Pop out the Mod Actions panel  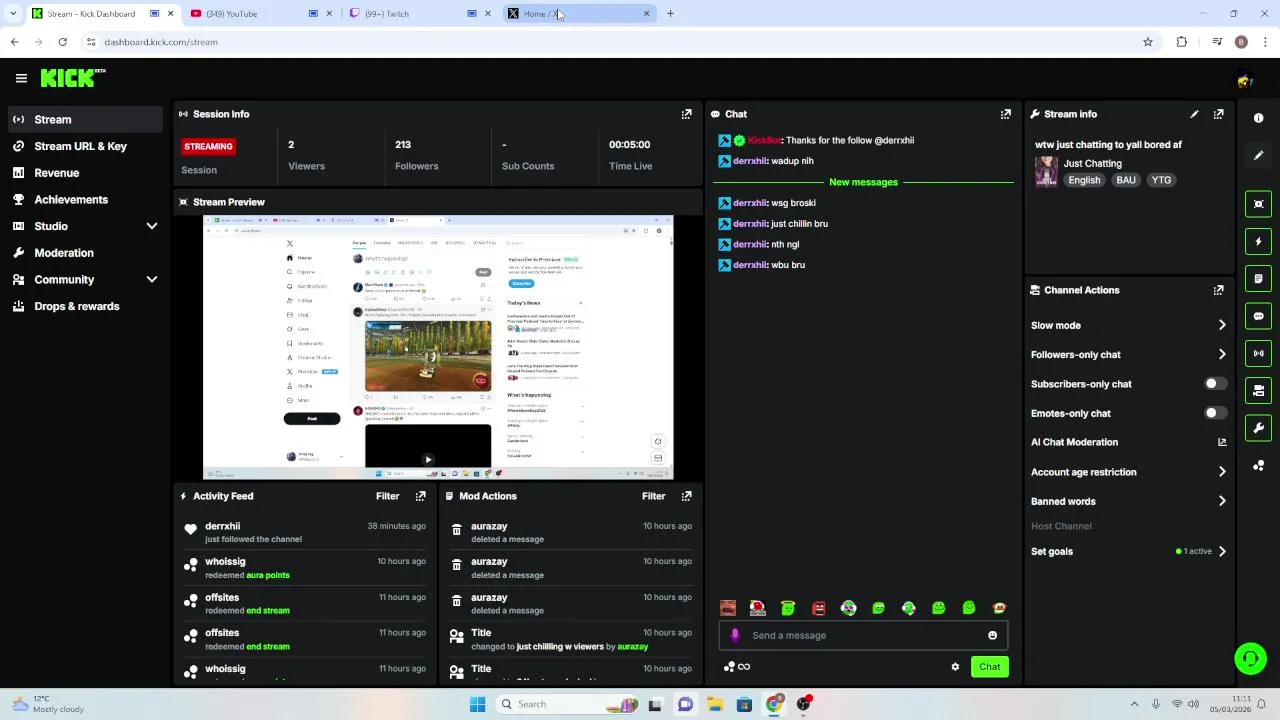pos(686,496)
